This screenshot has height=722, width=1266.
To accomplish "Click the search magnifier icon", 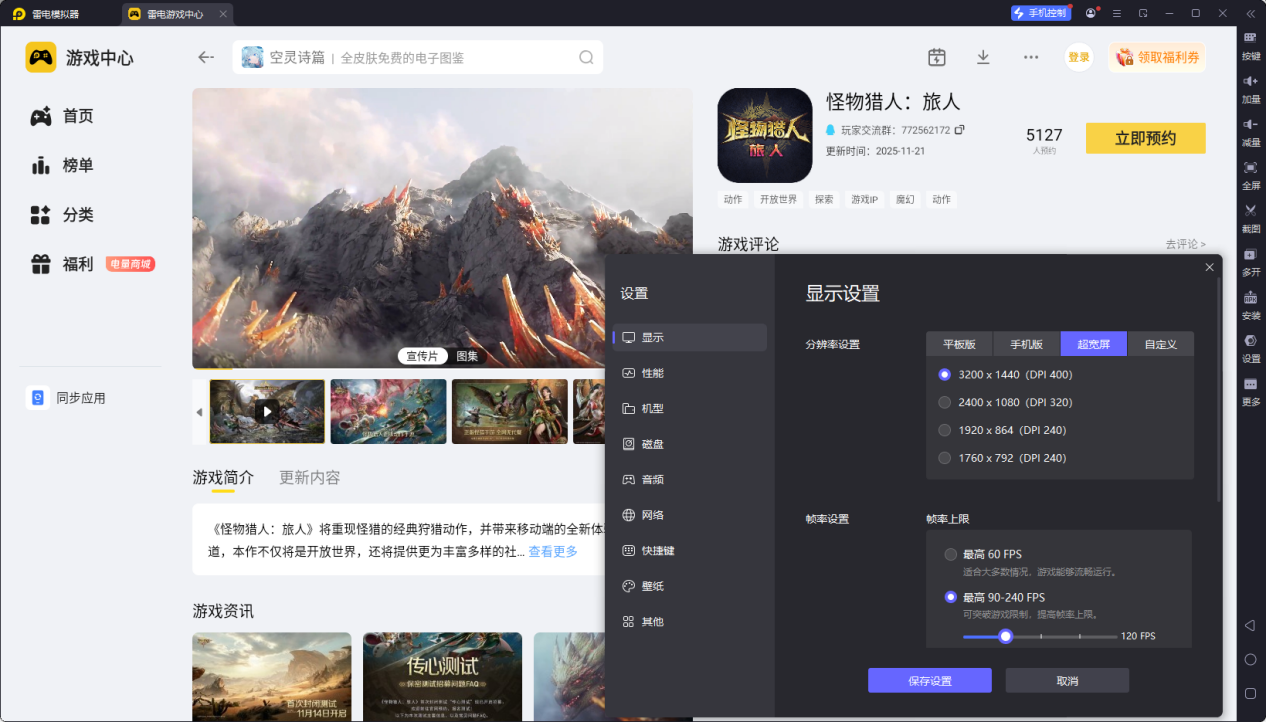I will pyautogui.click(x=586, y=57).
